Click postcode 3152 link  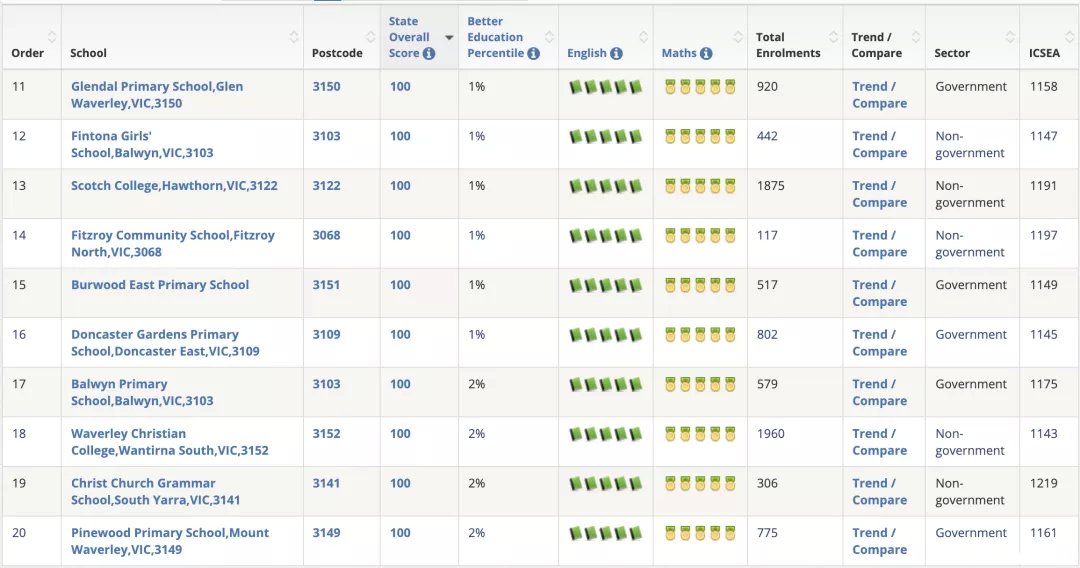[326, 434]
